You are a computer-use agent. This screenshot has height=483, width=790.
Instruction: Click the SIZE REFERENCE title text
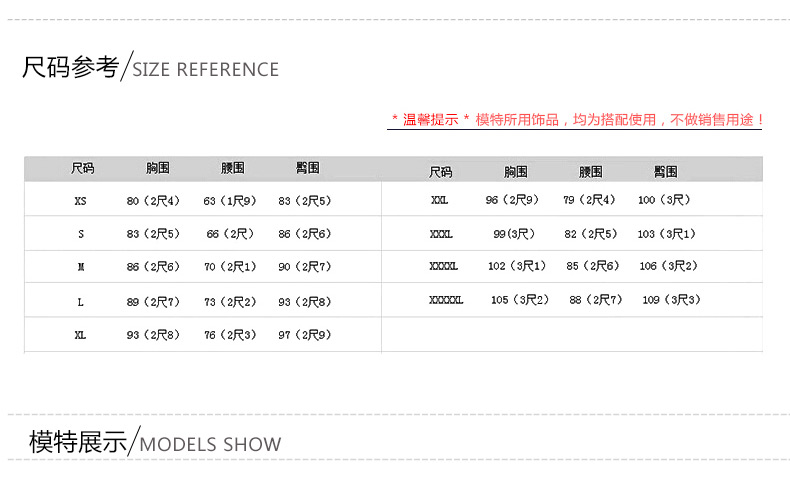[x=205, y=70]
